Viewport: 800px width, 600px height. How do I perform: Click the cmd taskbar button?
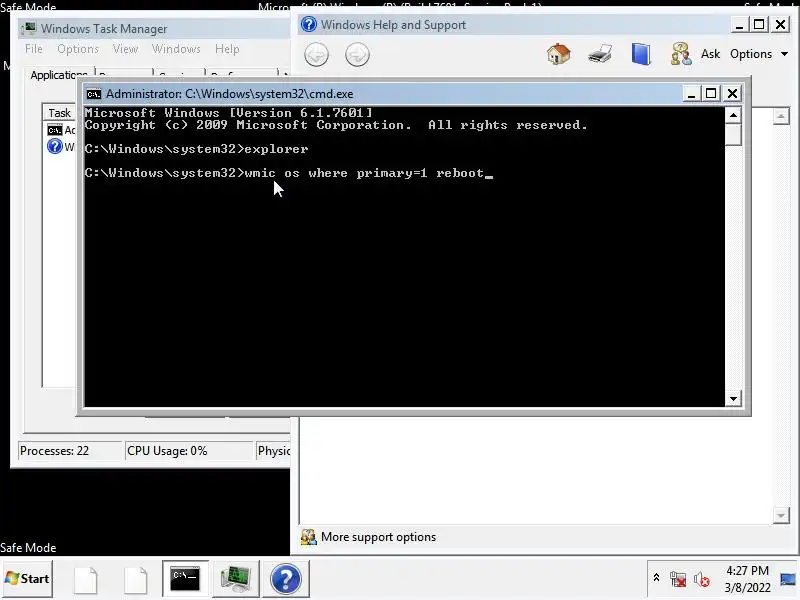(185, 579)
